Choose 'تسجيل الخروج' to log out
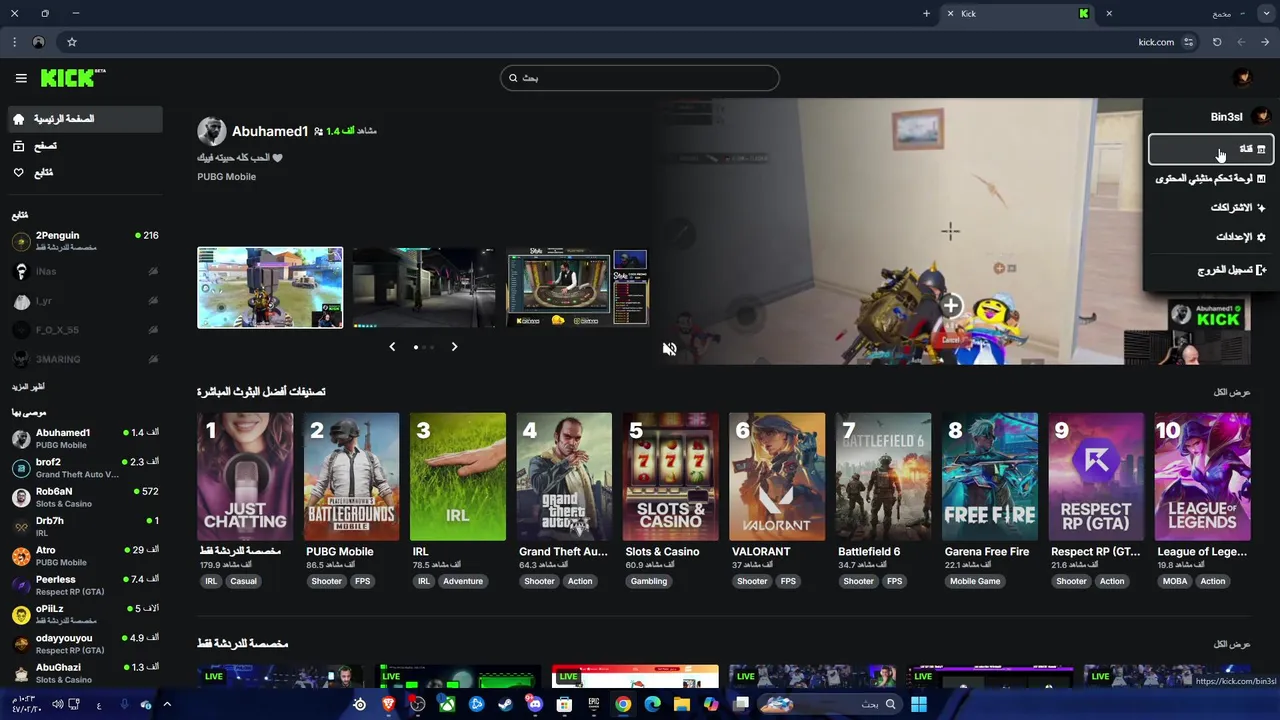The image size is (1280, 720). click(x=1210, y=270)
